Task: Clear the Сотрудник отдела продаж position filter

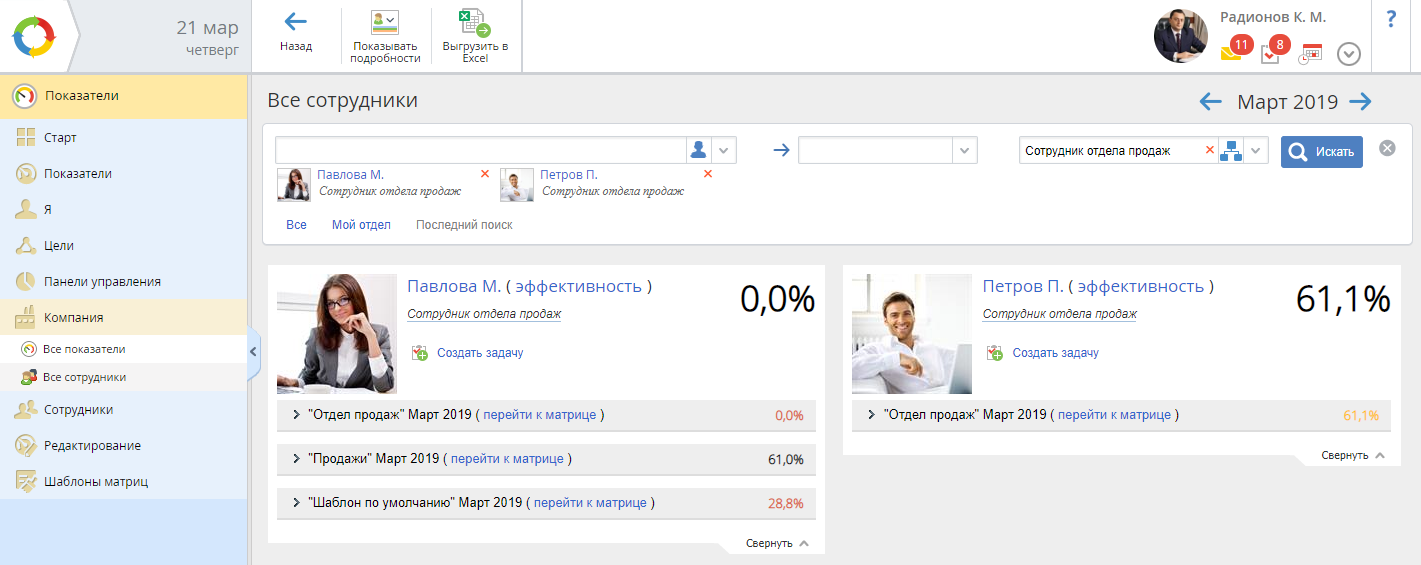Action: pos(1209,151)
